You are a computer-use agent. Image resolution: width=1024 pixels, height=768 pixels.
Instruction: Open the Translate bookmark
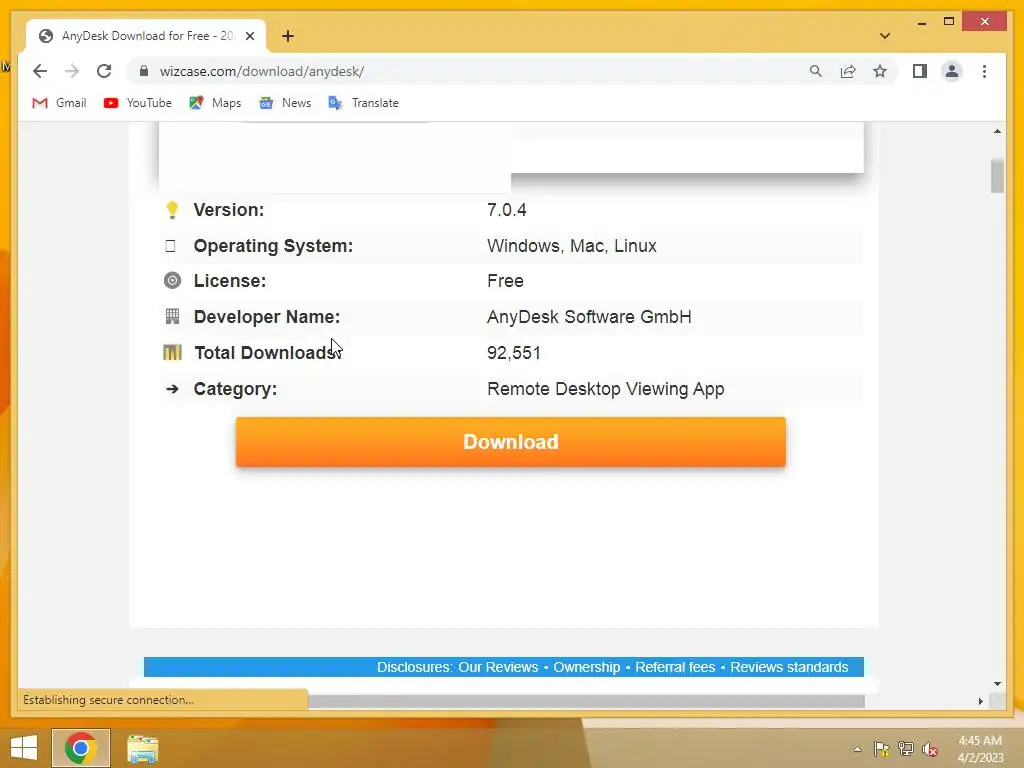point(364,103)
